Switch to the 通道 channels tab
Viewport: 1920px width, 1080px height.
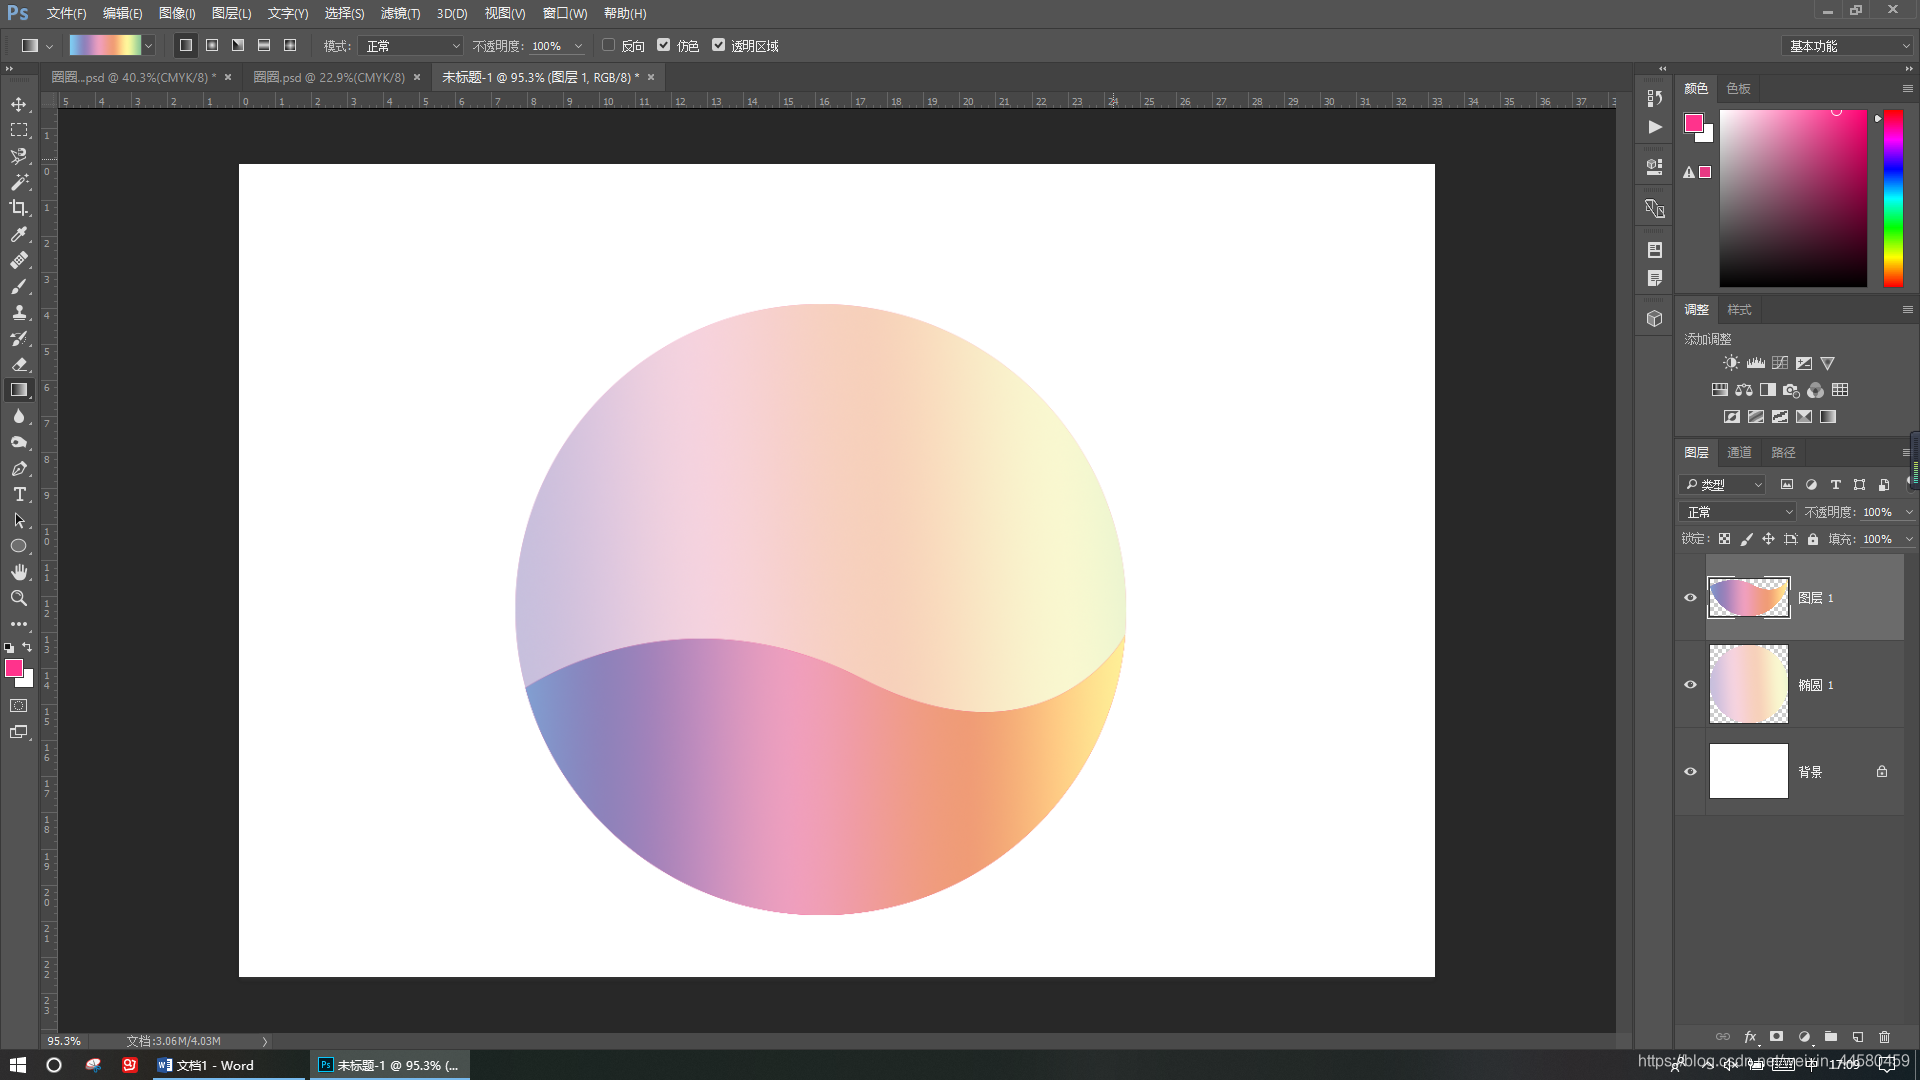[x=1740, y=453]
